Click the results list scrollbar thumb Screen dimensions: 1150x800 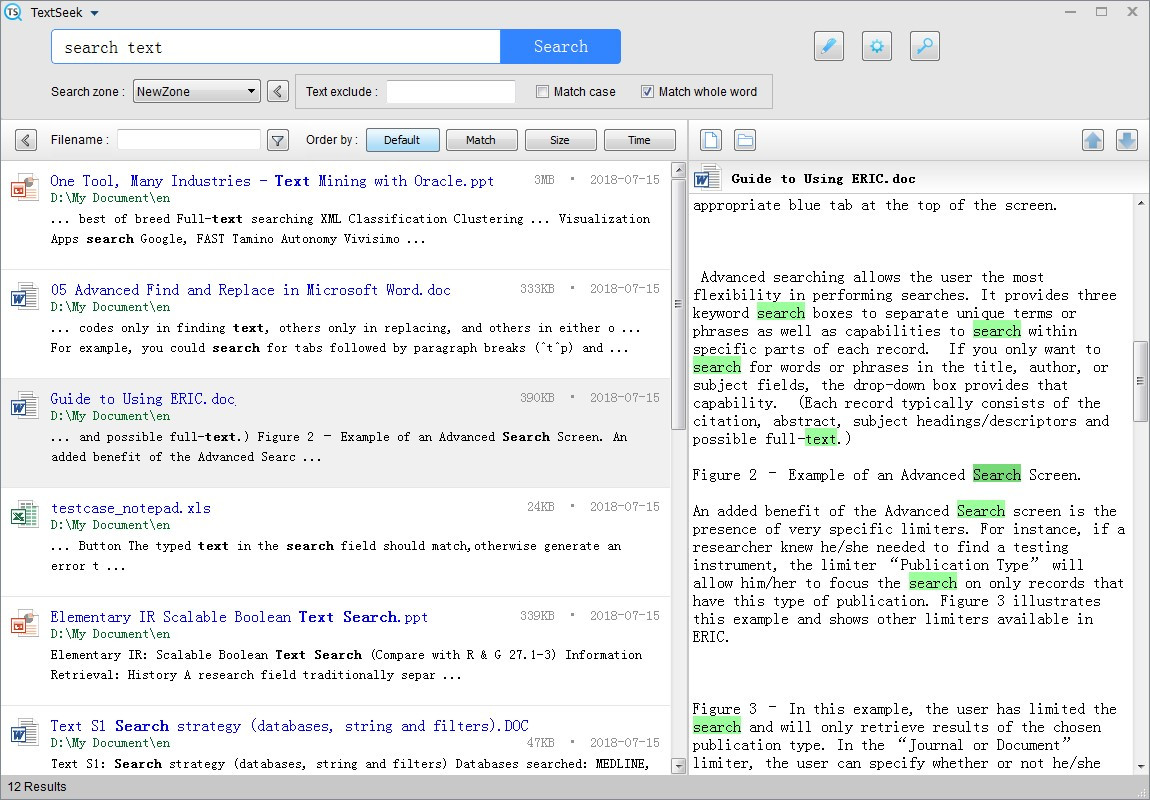click(678, 304)
